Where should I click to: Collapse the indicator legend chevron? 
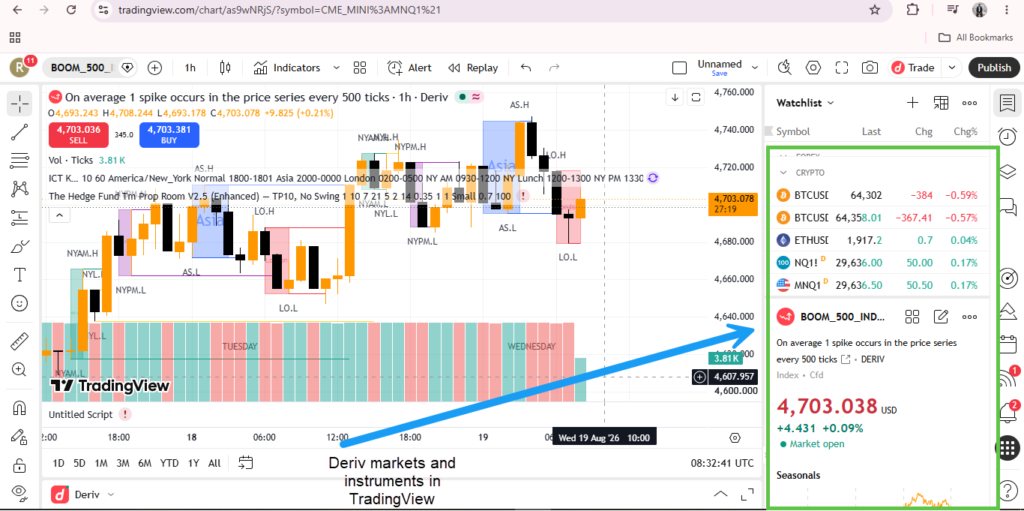pos(58,215)
